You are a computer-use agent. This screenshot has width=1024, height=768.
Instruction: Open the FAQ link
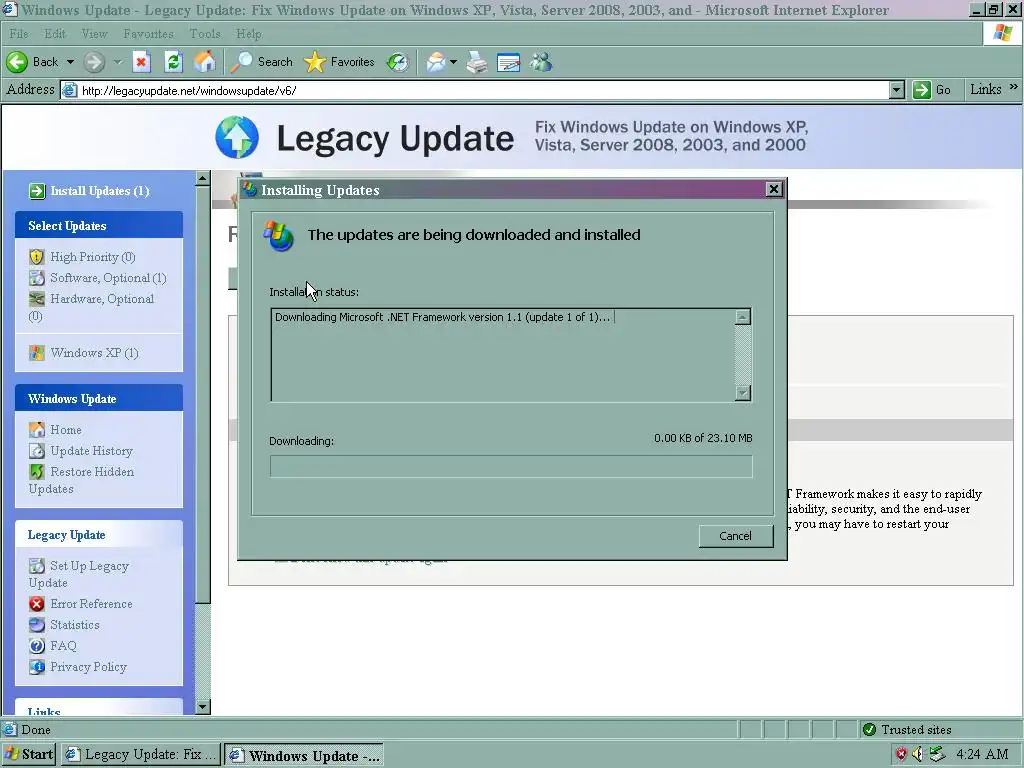point(63,646)
